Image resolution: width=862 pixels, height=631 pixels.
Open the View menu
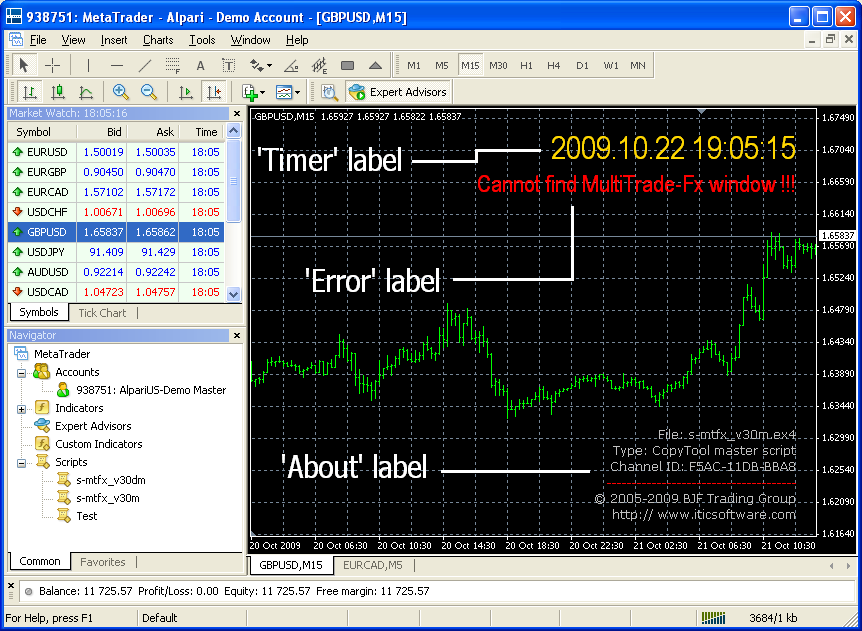tap(73, 40)
